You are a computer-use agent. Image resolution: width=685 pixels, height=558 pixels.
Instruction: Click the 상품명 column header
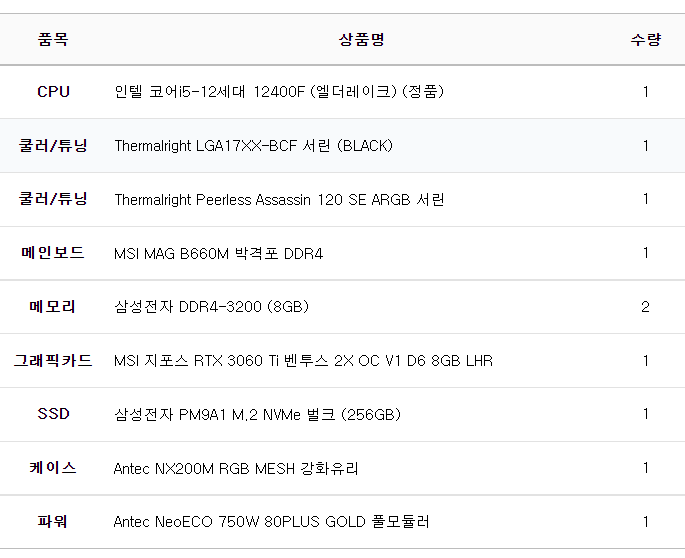coord(361,40)
